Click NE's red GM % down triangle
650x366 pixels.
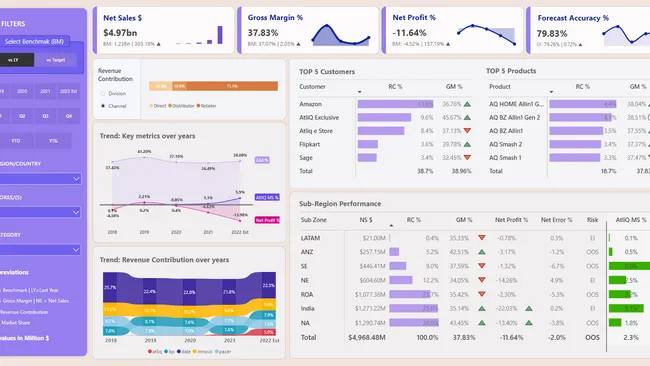click(482, 280)
